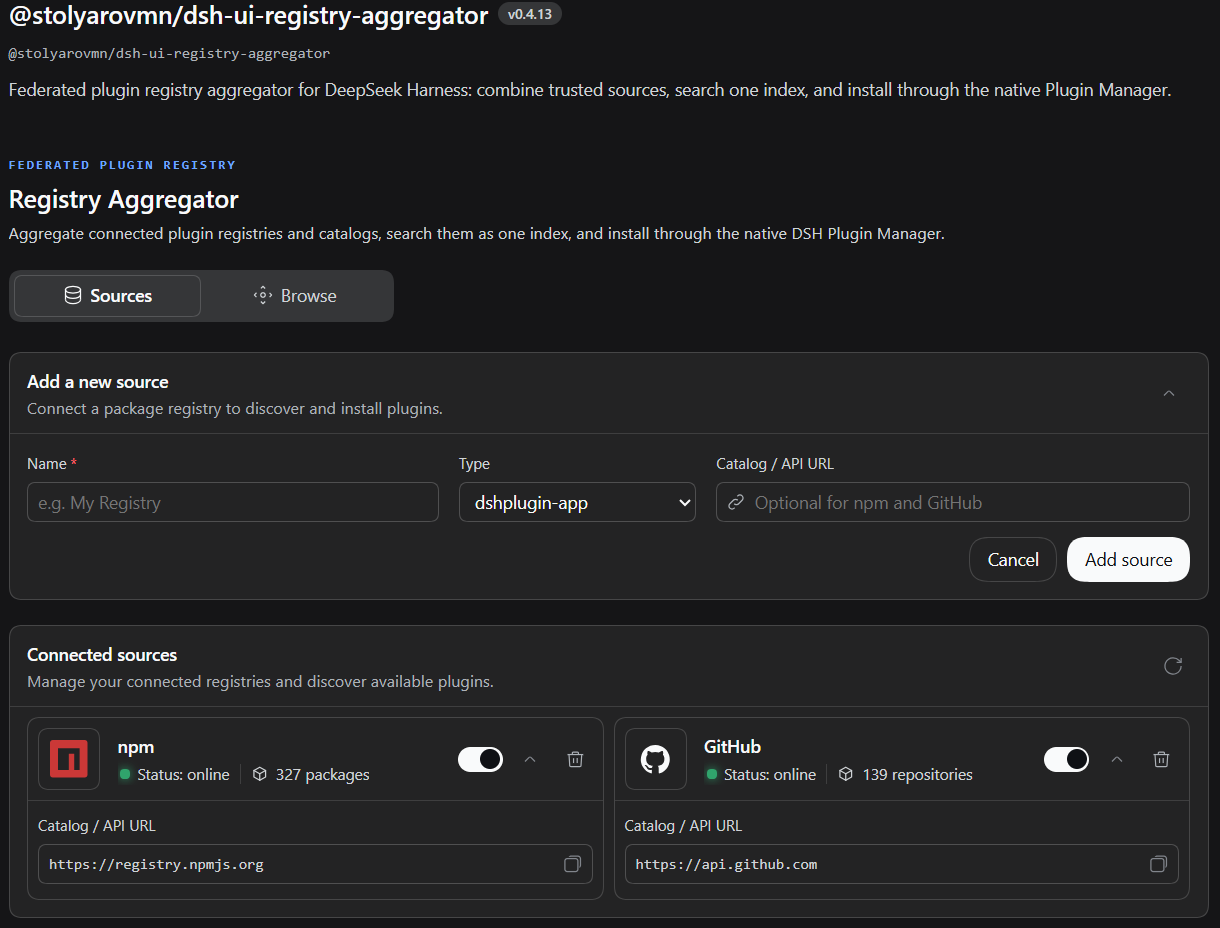The width and height of the screenshot is (1220, 928).
Task: Click the npm package cube icon
Action: pos(260,774)
